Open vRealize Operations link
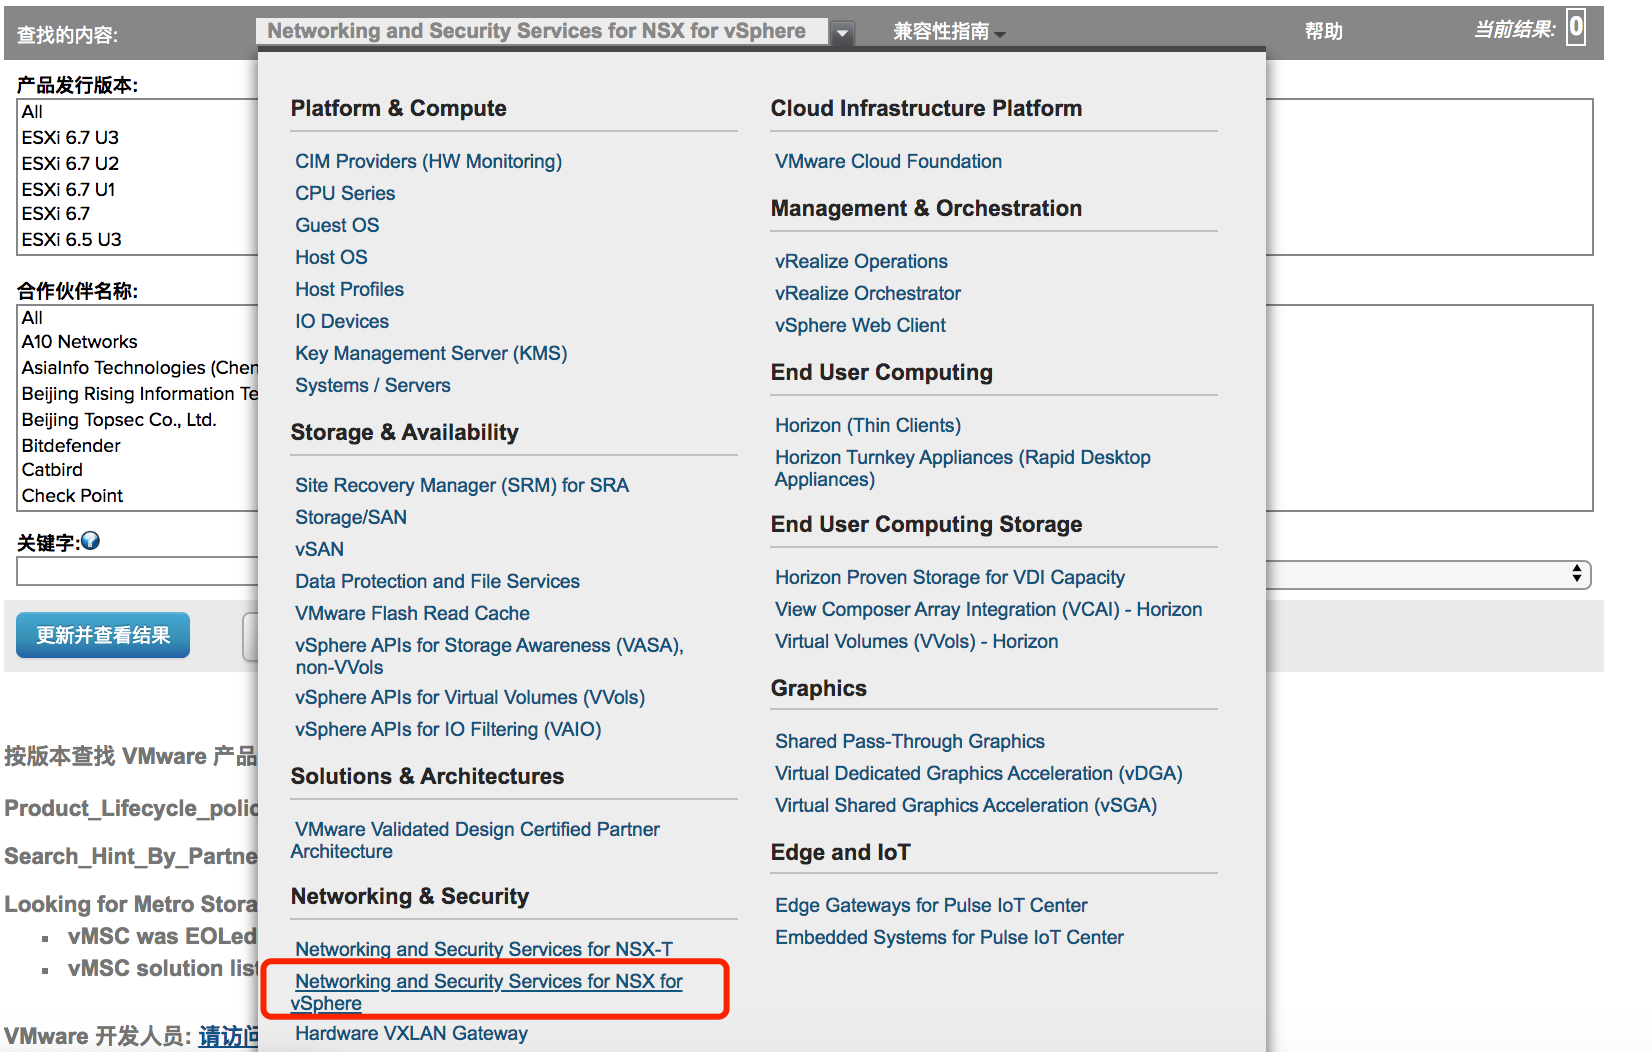 pyautogui.click(x=861, y=261)
